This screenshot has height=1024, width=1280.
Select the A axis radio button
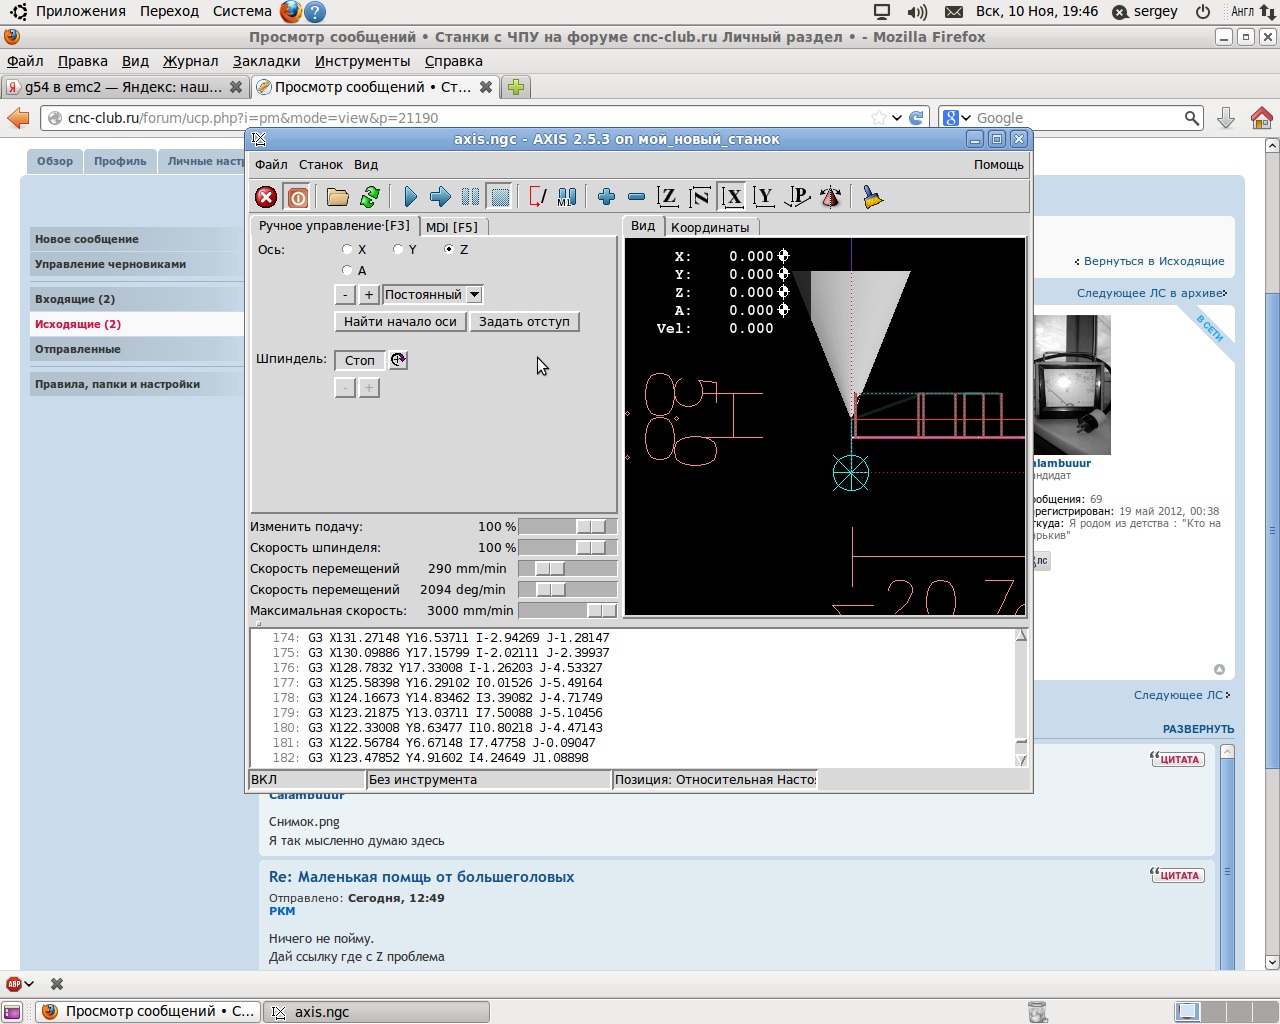point(347,271)
